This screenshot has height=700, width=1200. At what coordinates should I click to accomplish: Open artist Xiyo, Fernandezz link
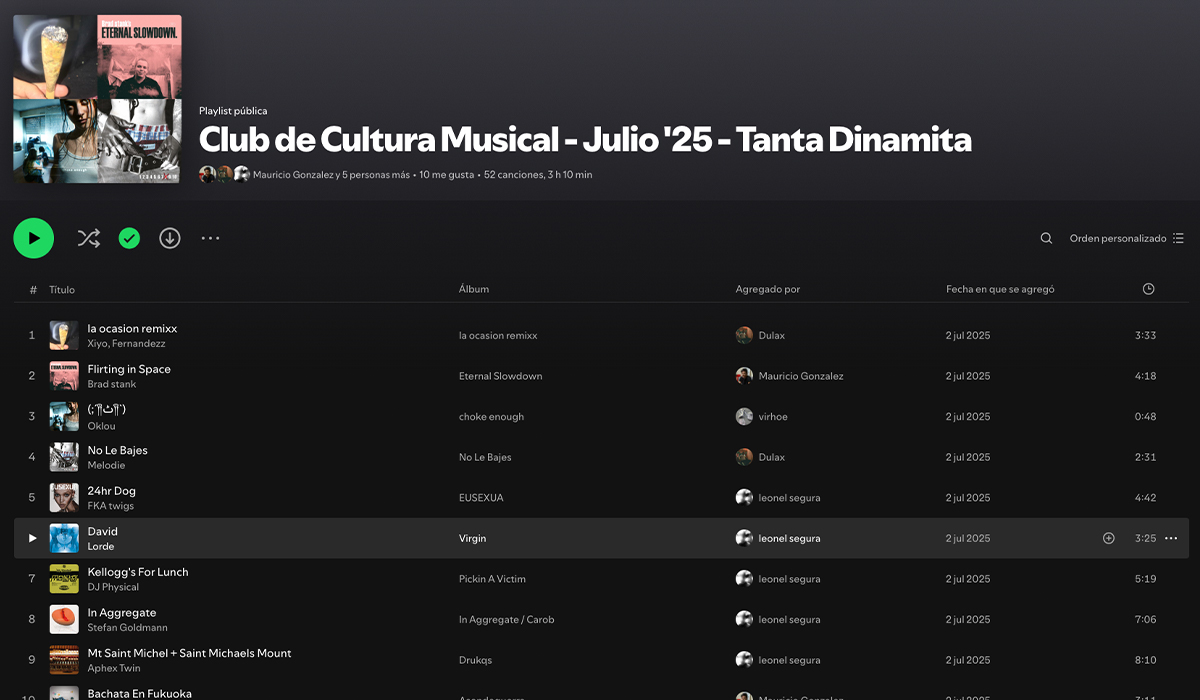point(126,343)
